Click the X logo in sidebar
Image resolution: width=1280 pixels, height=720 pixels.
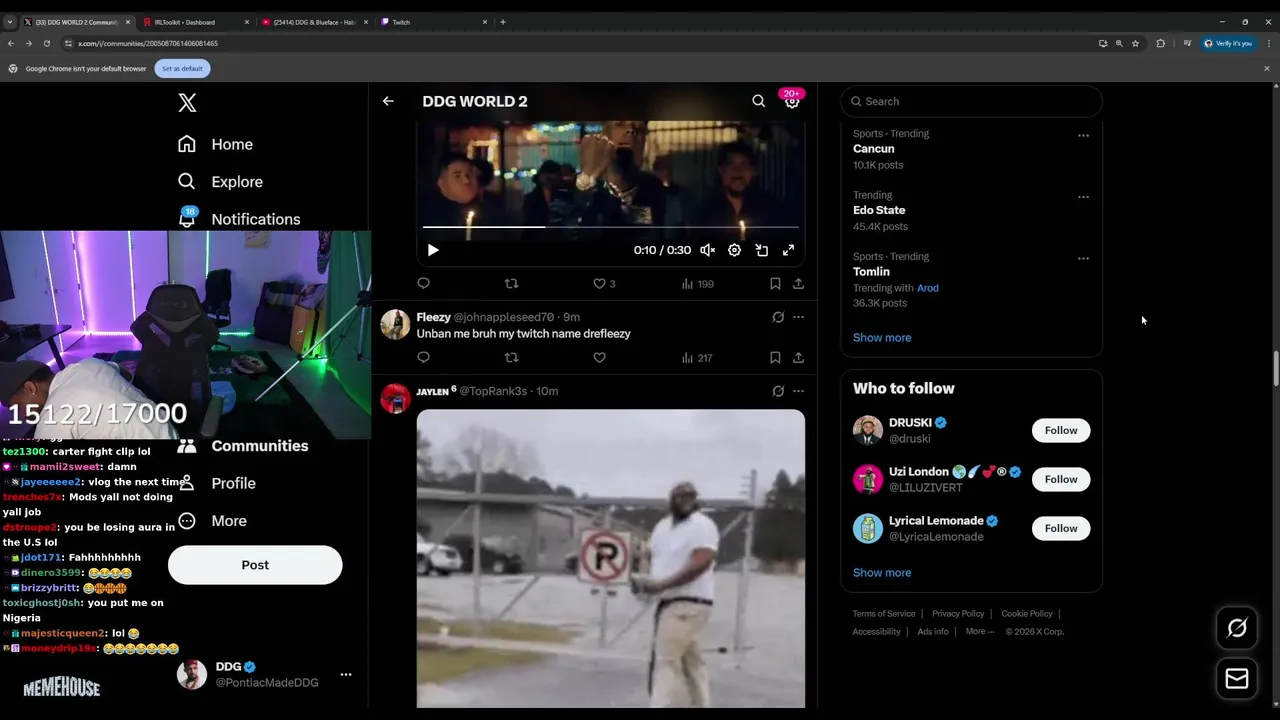tap(187, 102)
